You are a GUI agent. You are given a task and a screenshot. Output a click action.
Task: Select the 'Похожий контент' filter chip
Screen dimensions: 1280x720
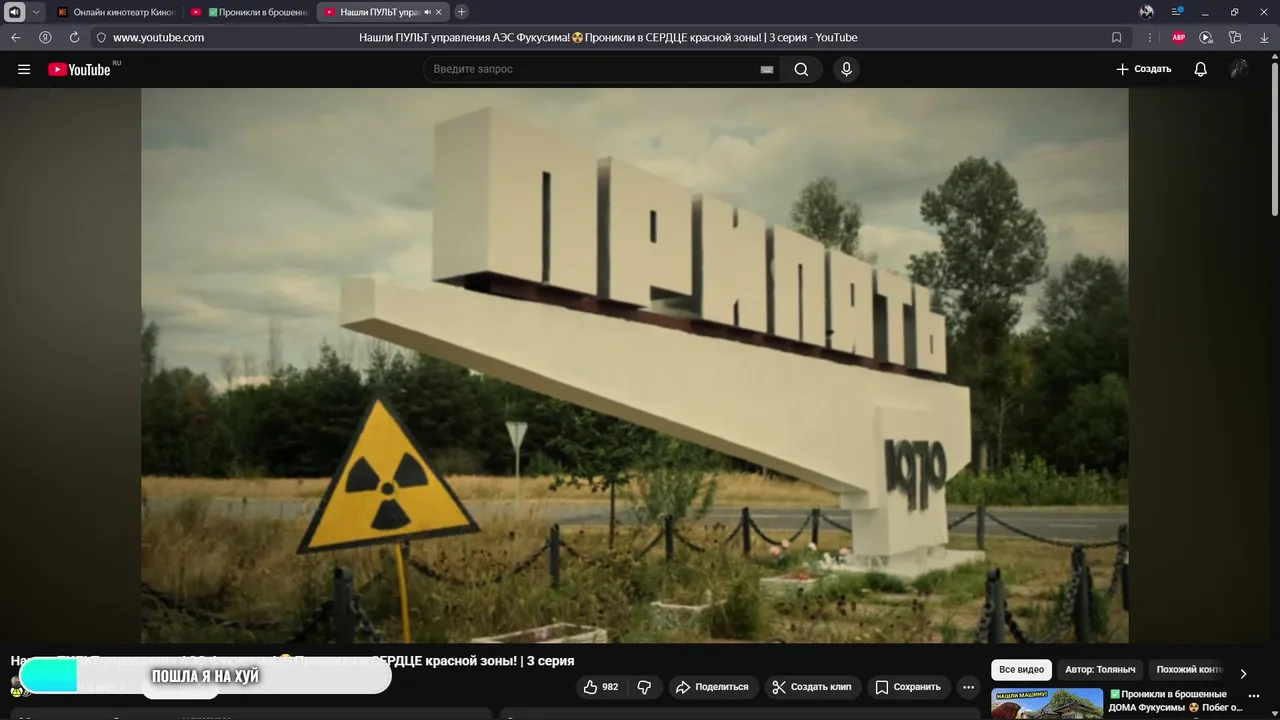1189,670
